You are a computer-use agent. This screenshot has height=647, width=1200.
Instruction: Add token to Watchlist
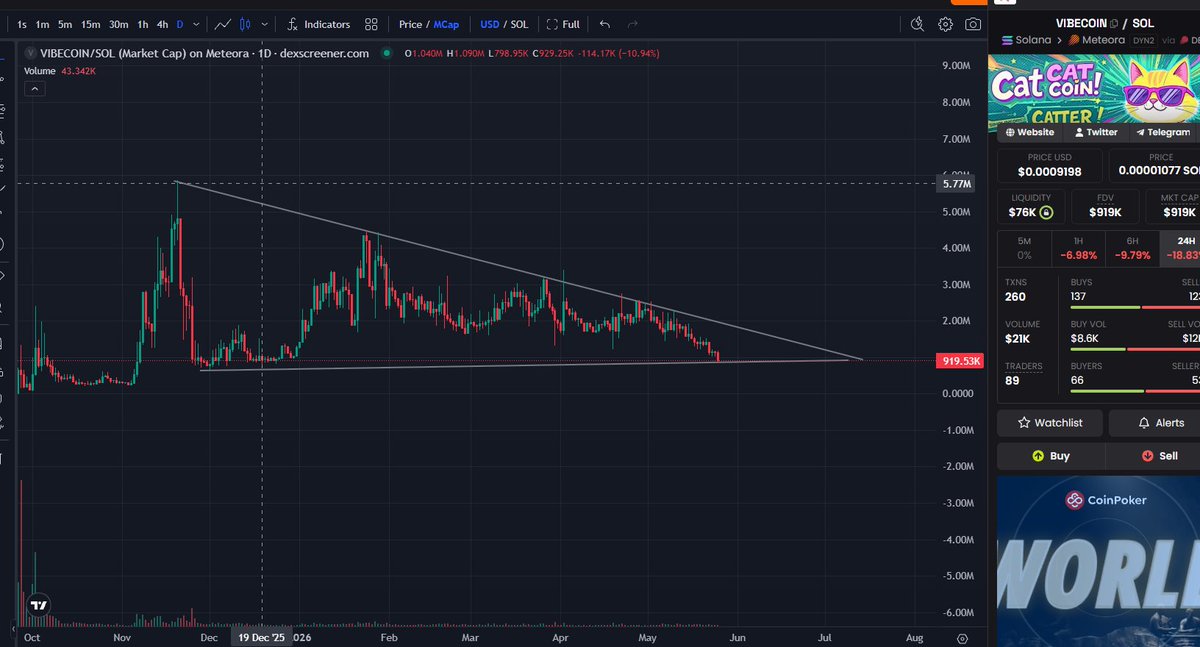tap(1050, 423)
